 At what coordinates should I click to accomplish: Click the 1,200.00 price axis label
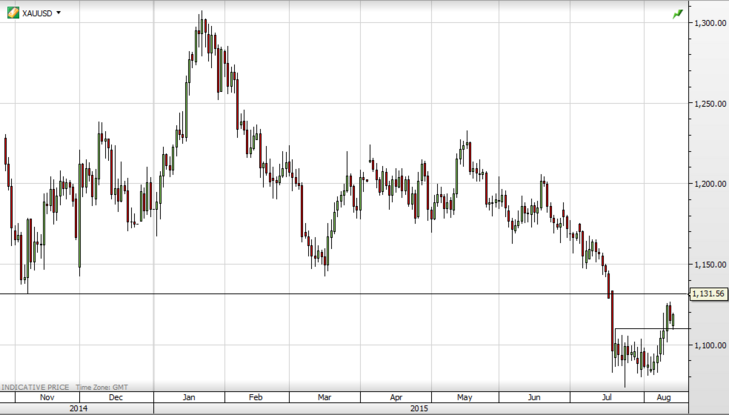[709, 184]
